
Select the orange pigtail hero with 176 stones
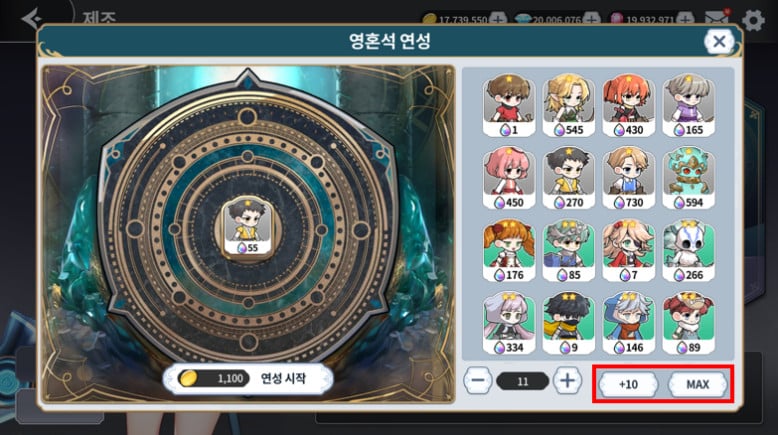point(509,250)
